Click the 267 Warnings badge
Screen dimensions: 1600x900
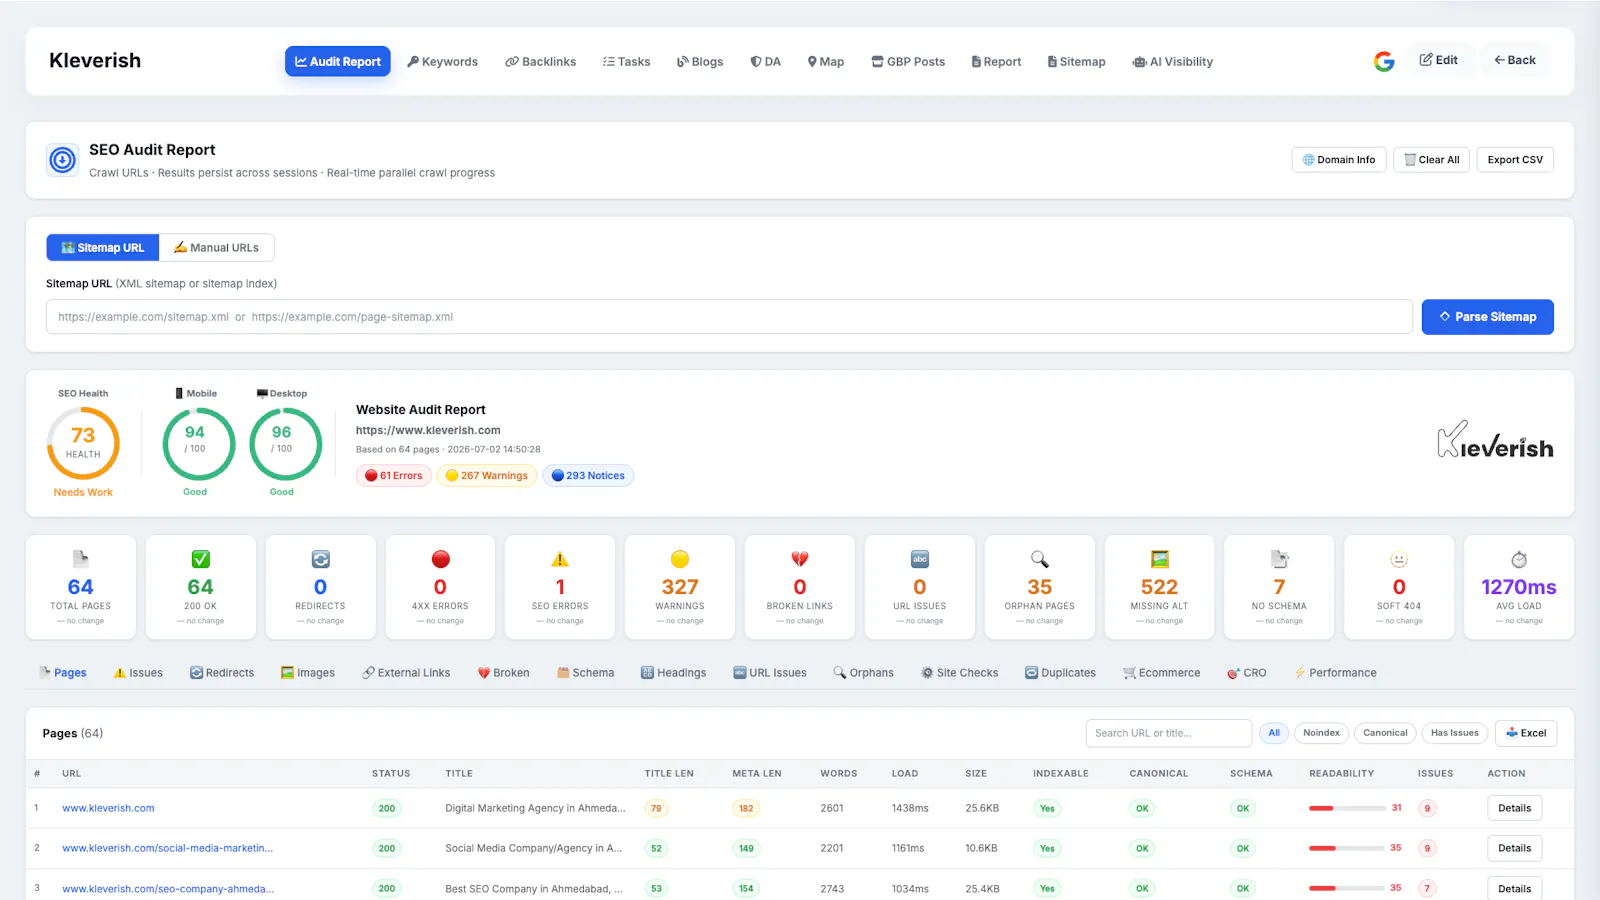click(487, 476)
